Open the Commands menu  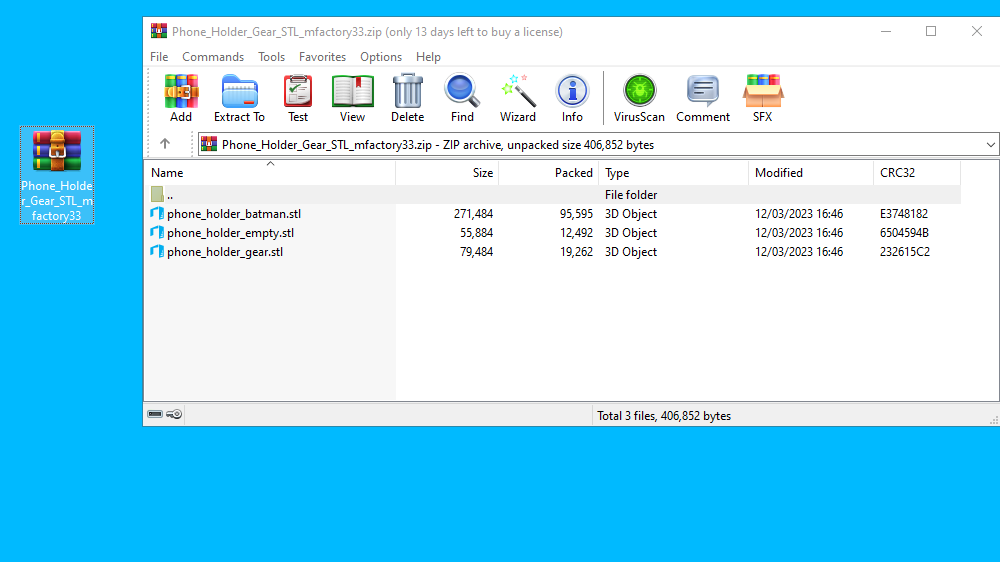[213, 57]
